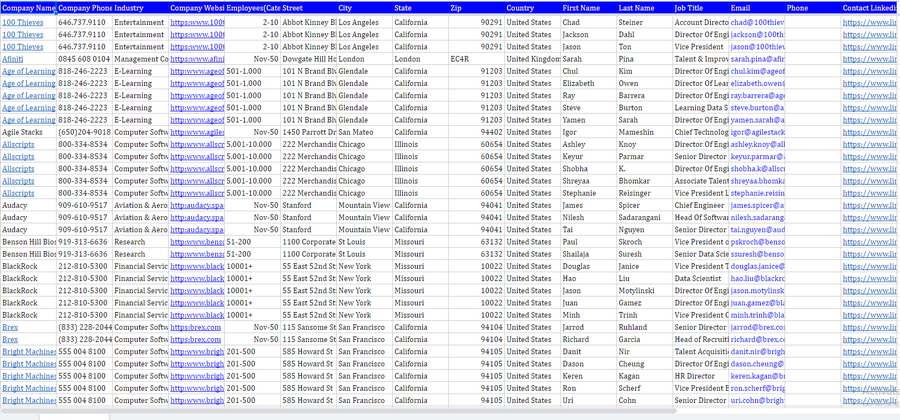Click the Country column header
This screenshot has height=420, width=900.
(533, 8)
